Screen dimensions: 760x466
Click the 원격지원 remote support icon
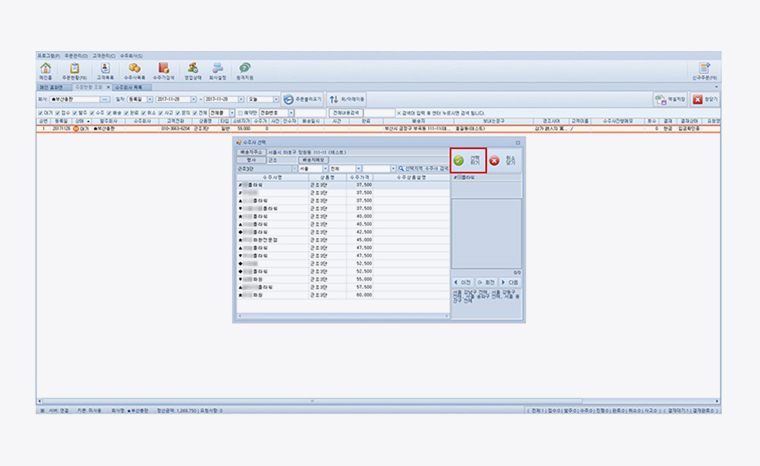245,70
